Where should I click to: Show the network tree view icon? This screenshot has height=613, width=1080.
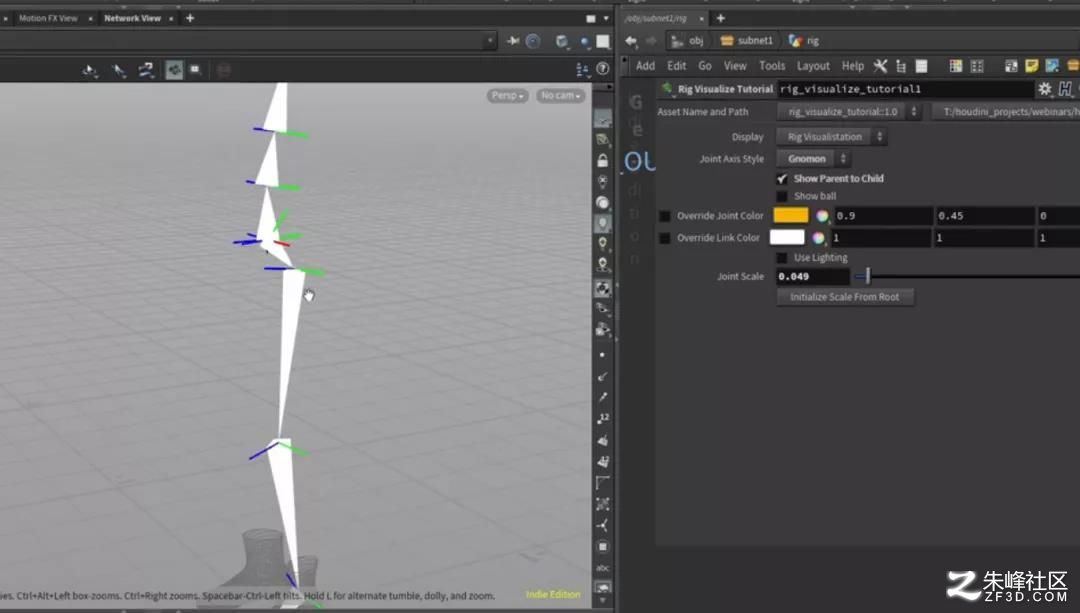[x=901, y=66]
